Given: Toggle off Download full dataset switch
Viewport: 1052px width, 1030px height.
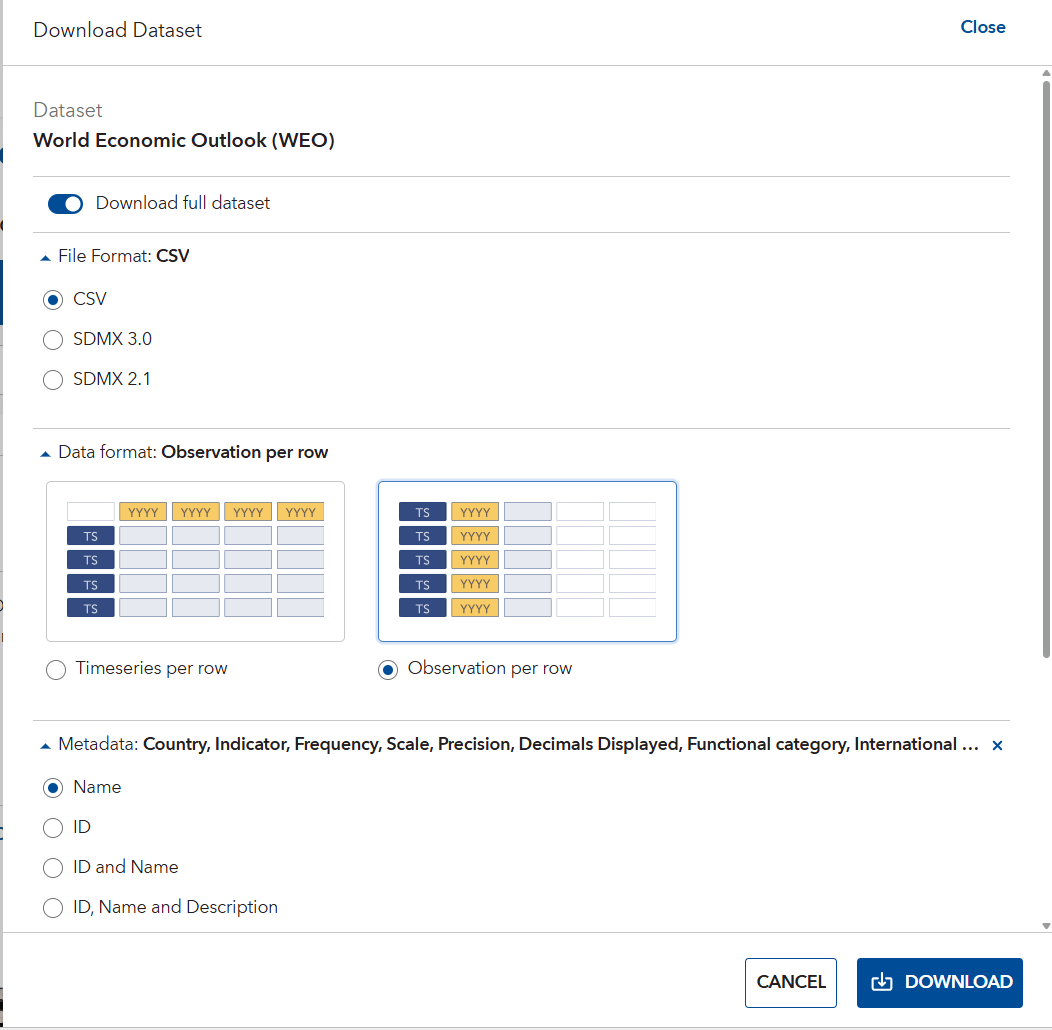Looking at the screenshot, I should click(x=66, y=204).
